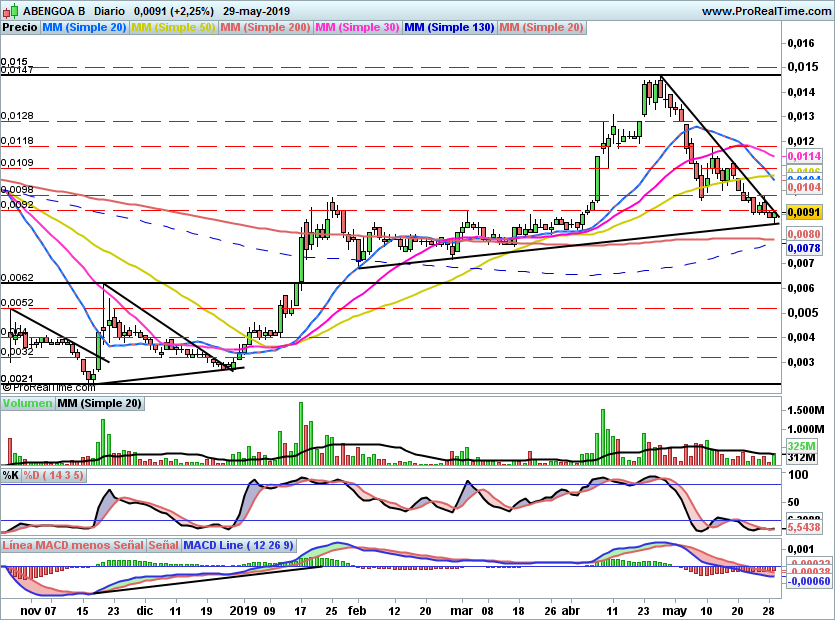
Task: Click the 0,0098 level label
Action: (x=17, y=190)
